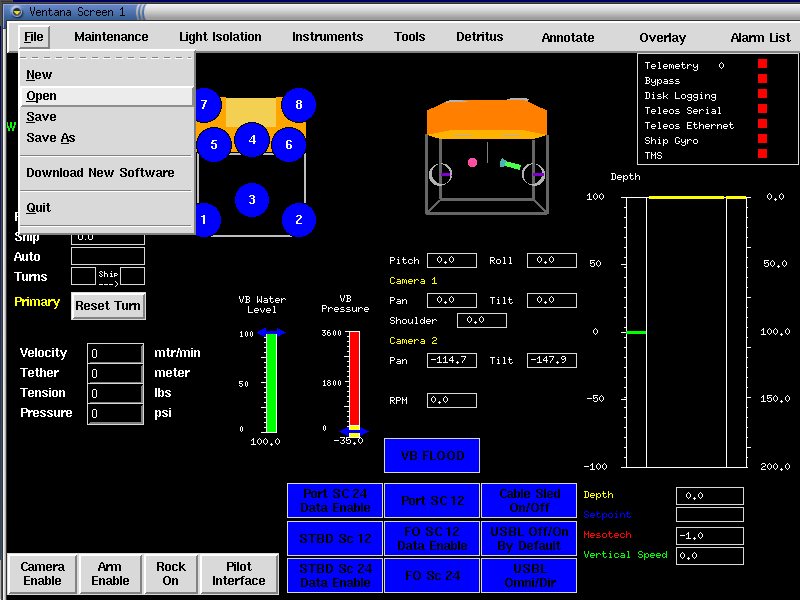Toggle Cable Sled On/Off

point(529,501)
